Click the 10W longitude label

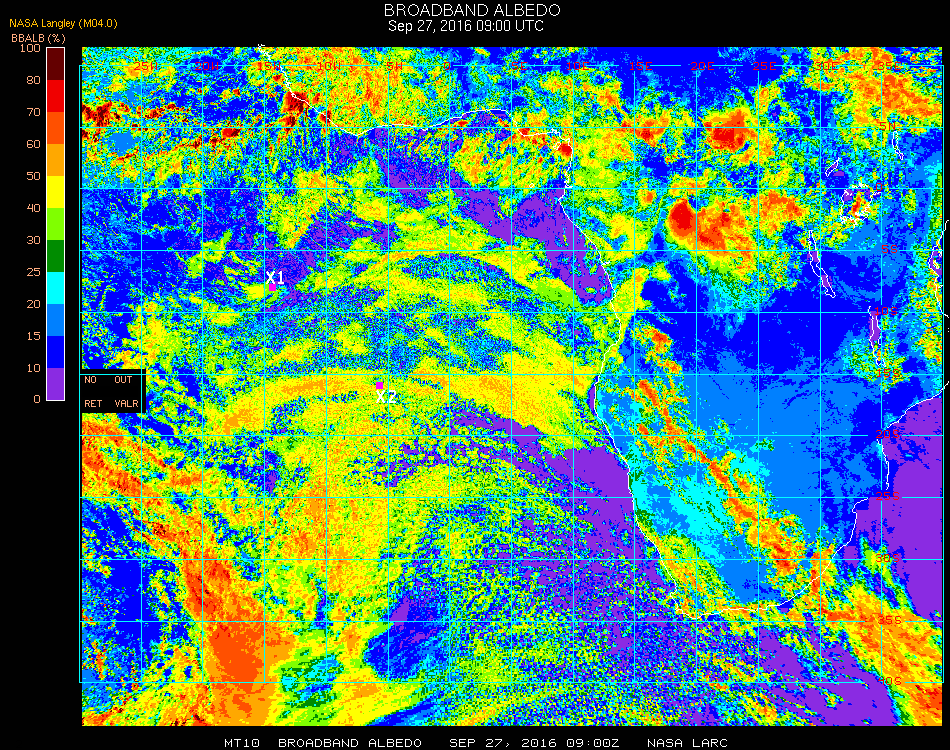(x=330, y=66)
